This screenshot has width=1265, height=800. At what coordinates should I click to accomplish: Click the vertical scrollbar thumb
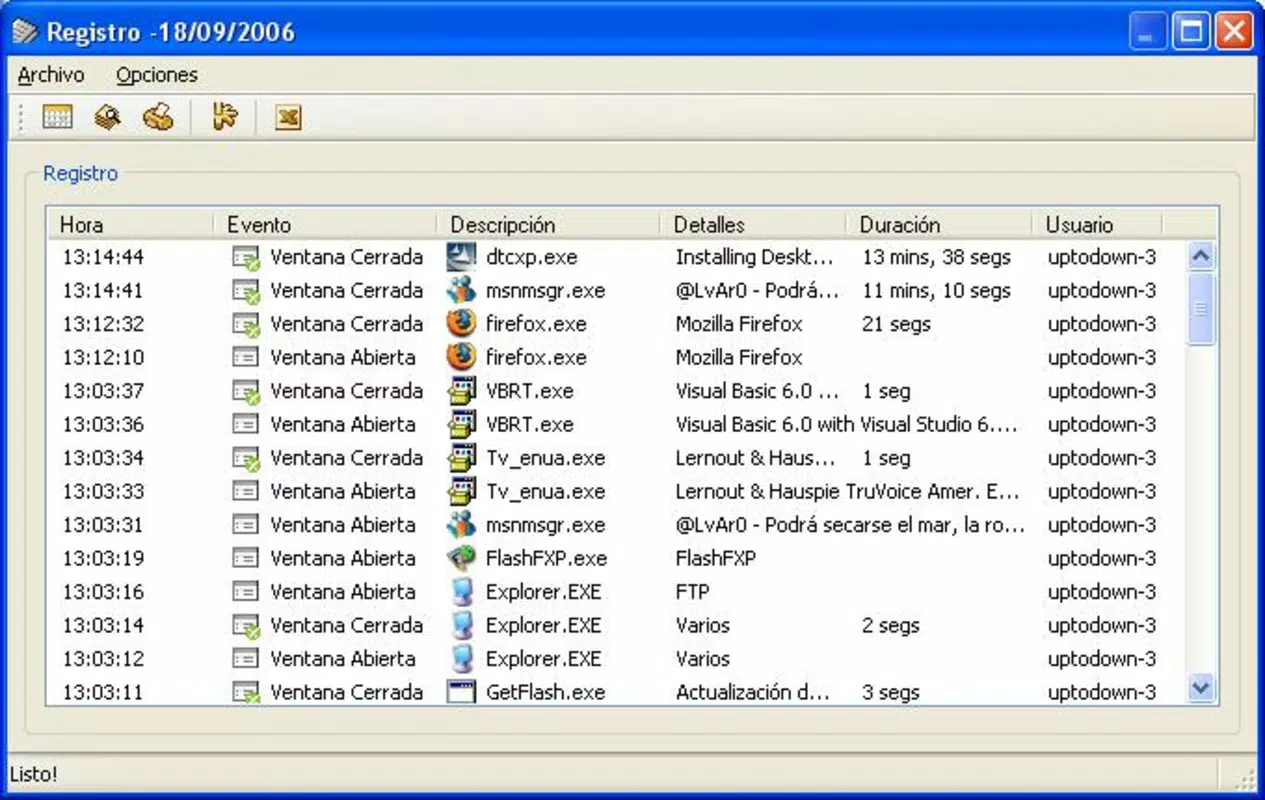pyautogui.click(x=1202, y=309)
